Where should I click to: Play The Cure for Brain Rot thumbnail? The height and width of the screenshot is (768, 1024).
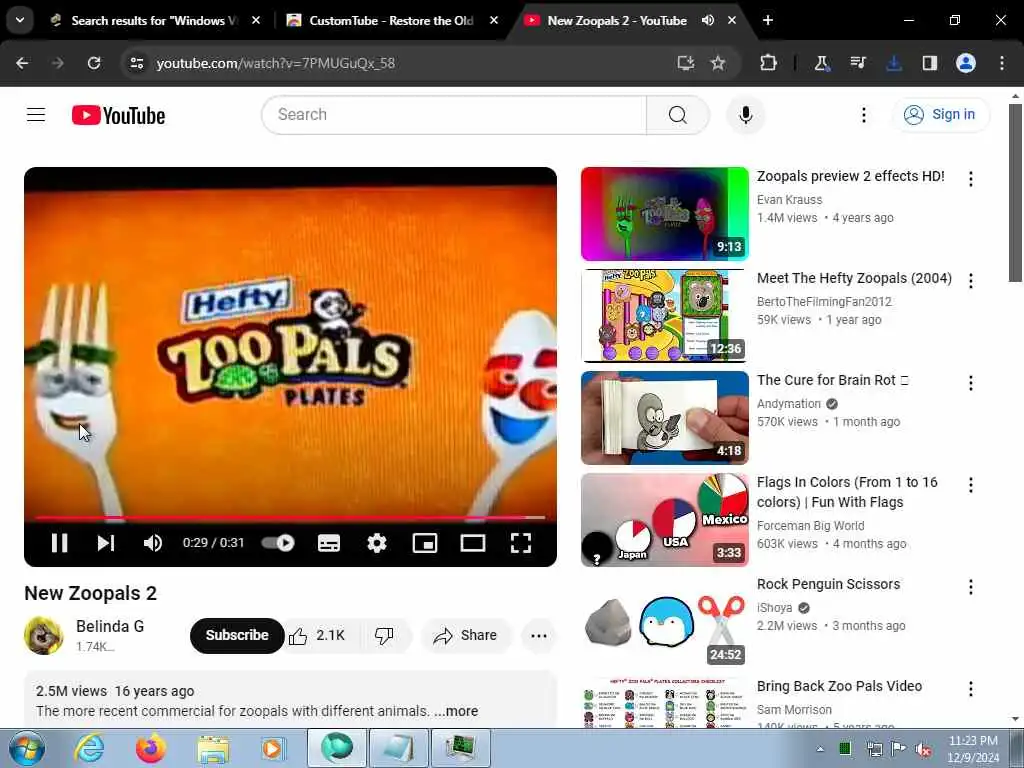664,418
